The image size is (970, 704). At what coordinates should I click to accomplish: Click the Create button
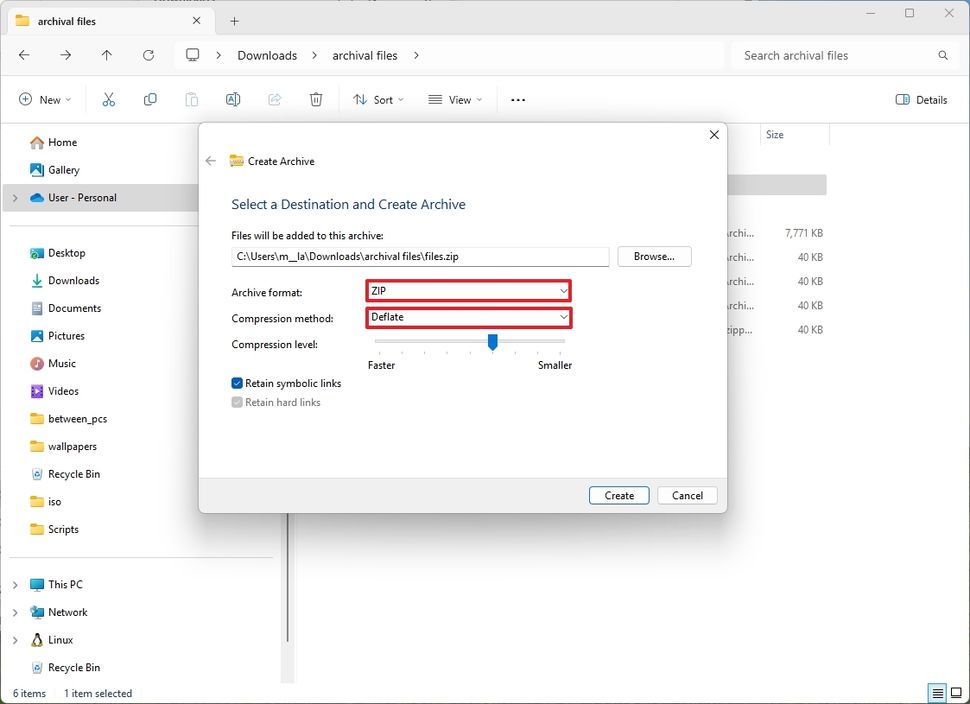point(618,495)
